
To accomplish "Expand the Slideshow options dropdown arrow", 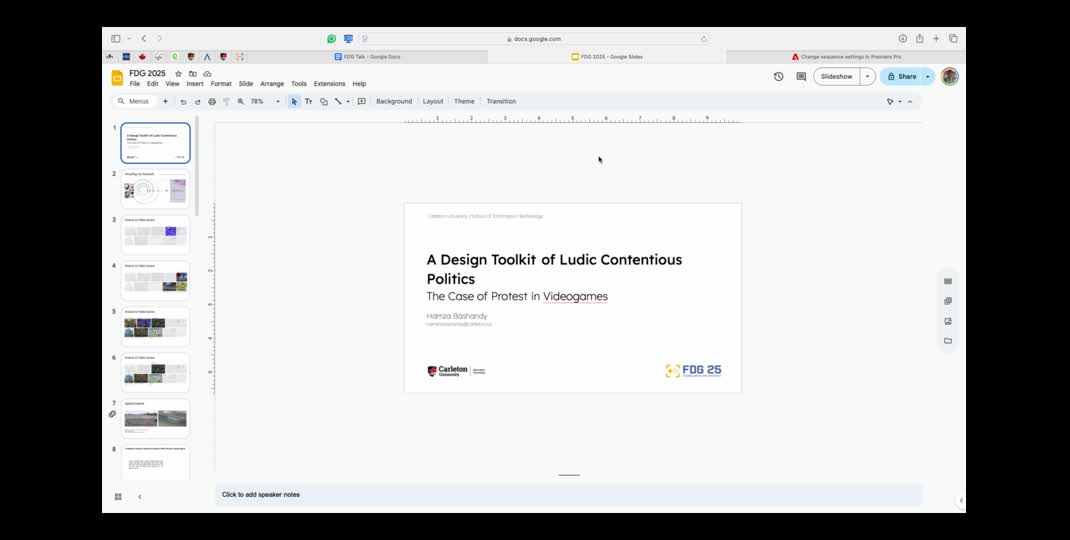I will pyautogui.click(x=867, y=76).
